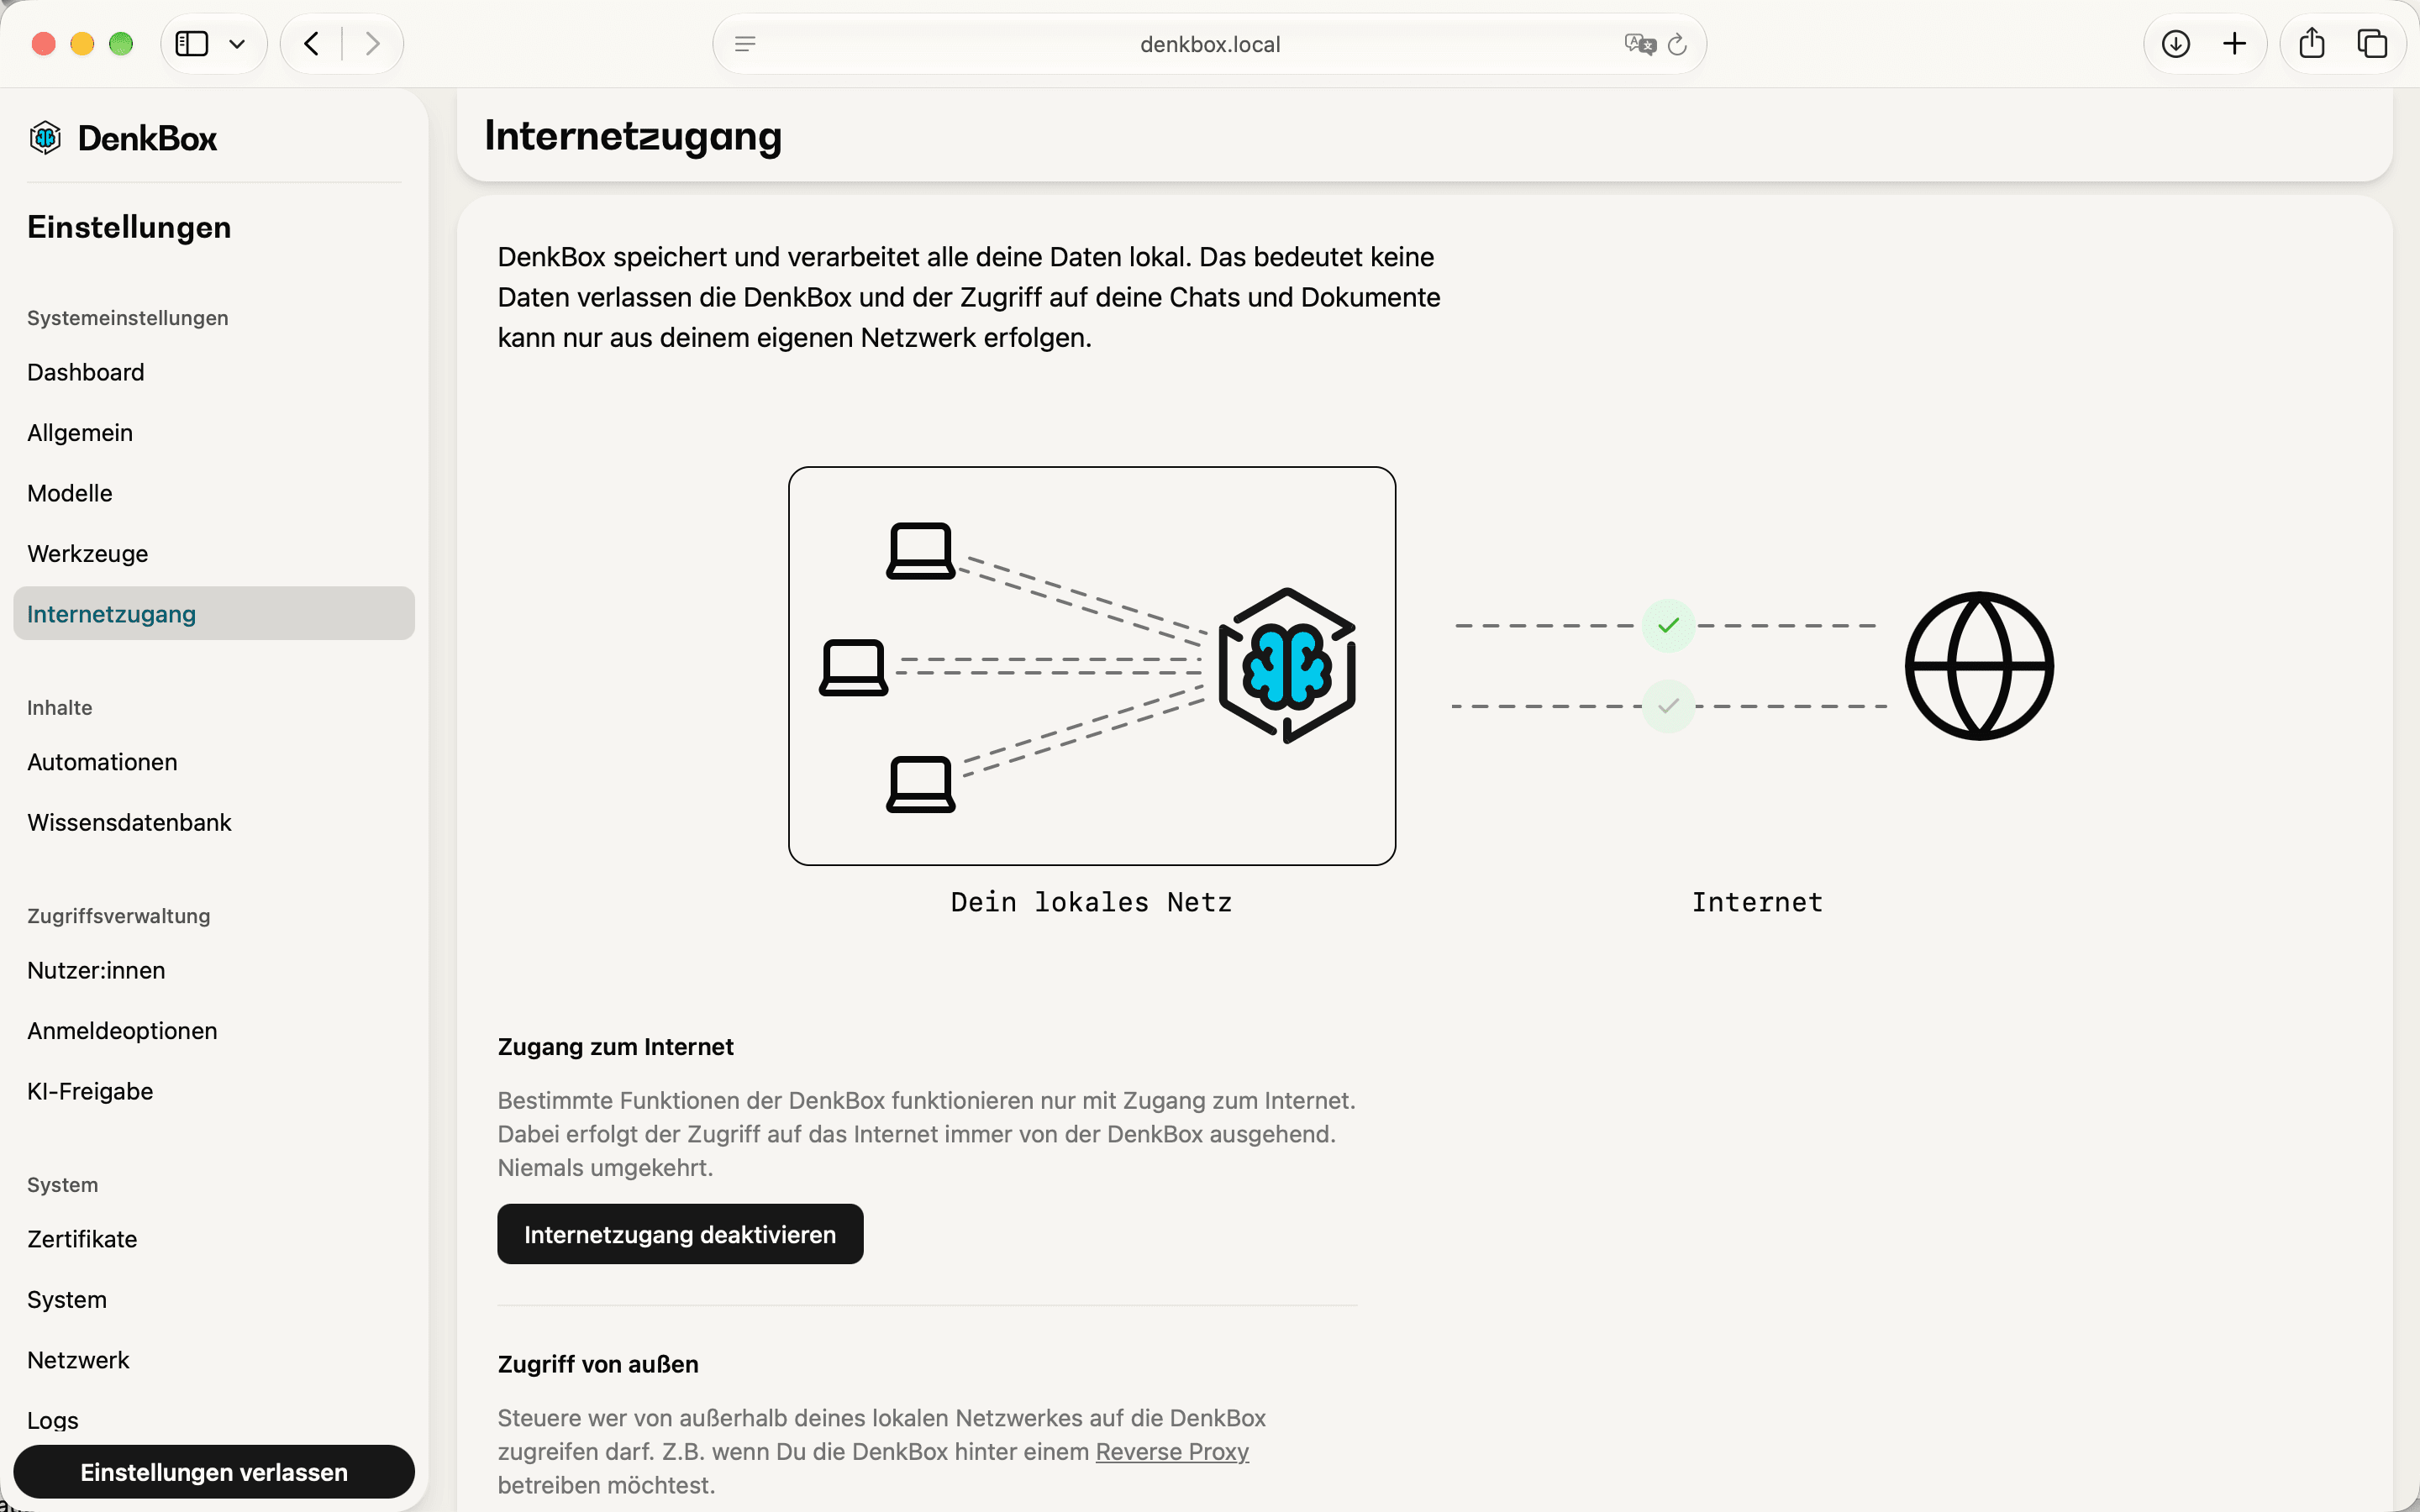Open a new tab with the plus icon

[x=2234, y=44]
